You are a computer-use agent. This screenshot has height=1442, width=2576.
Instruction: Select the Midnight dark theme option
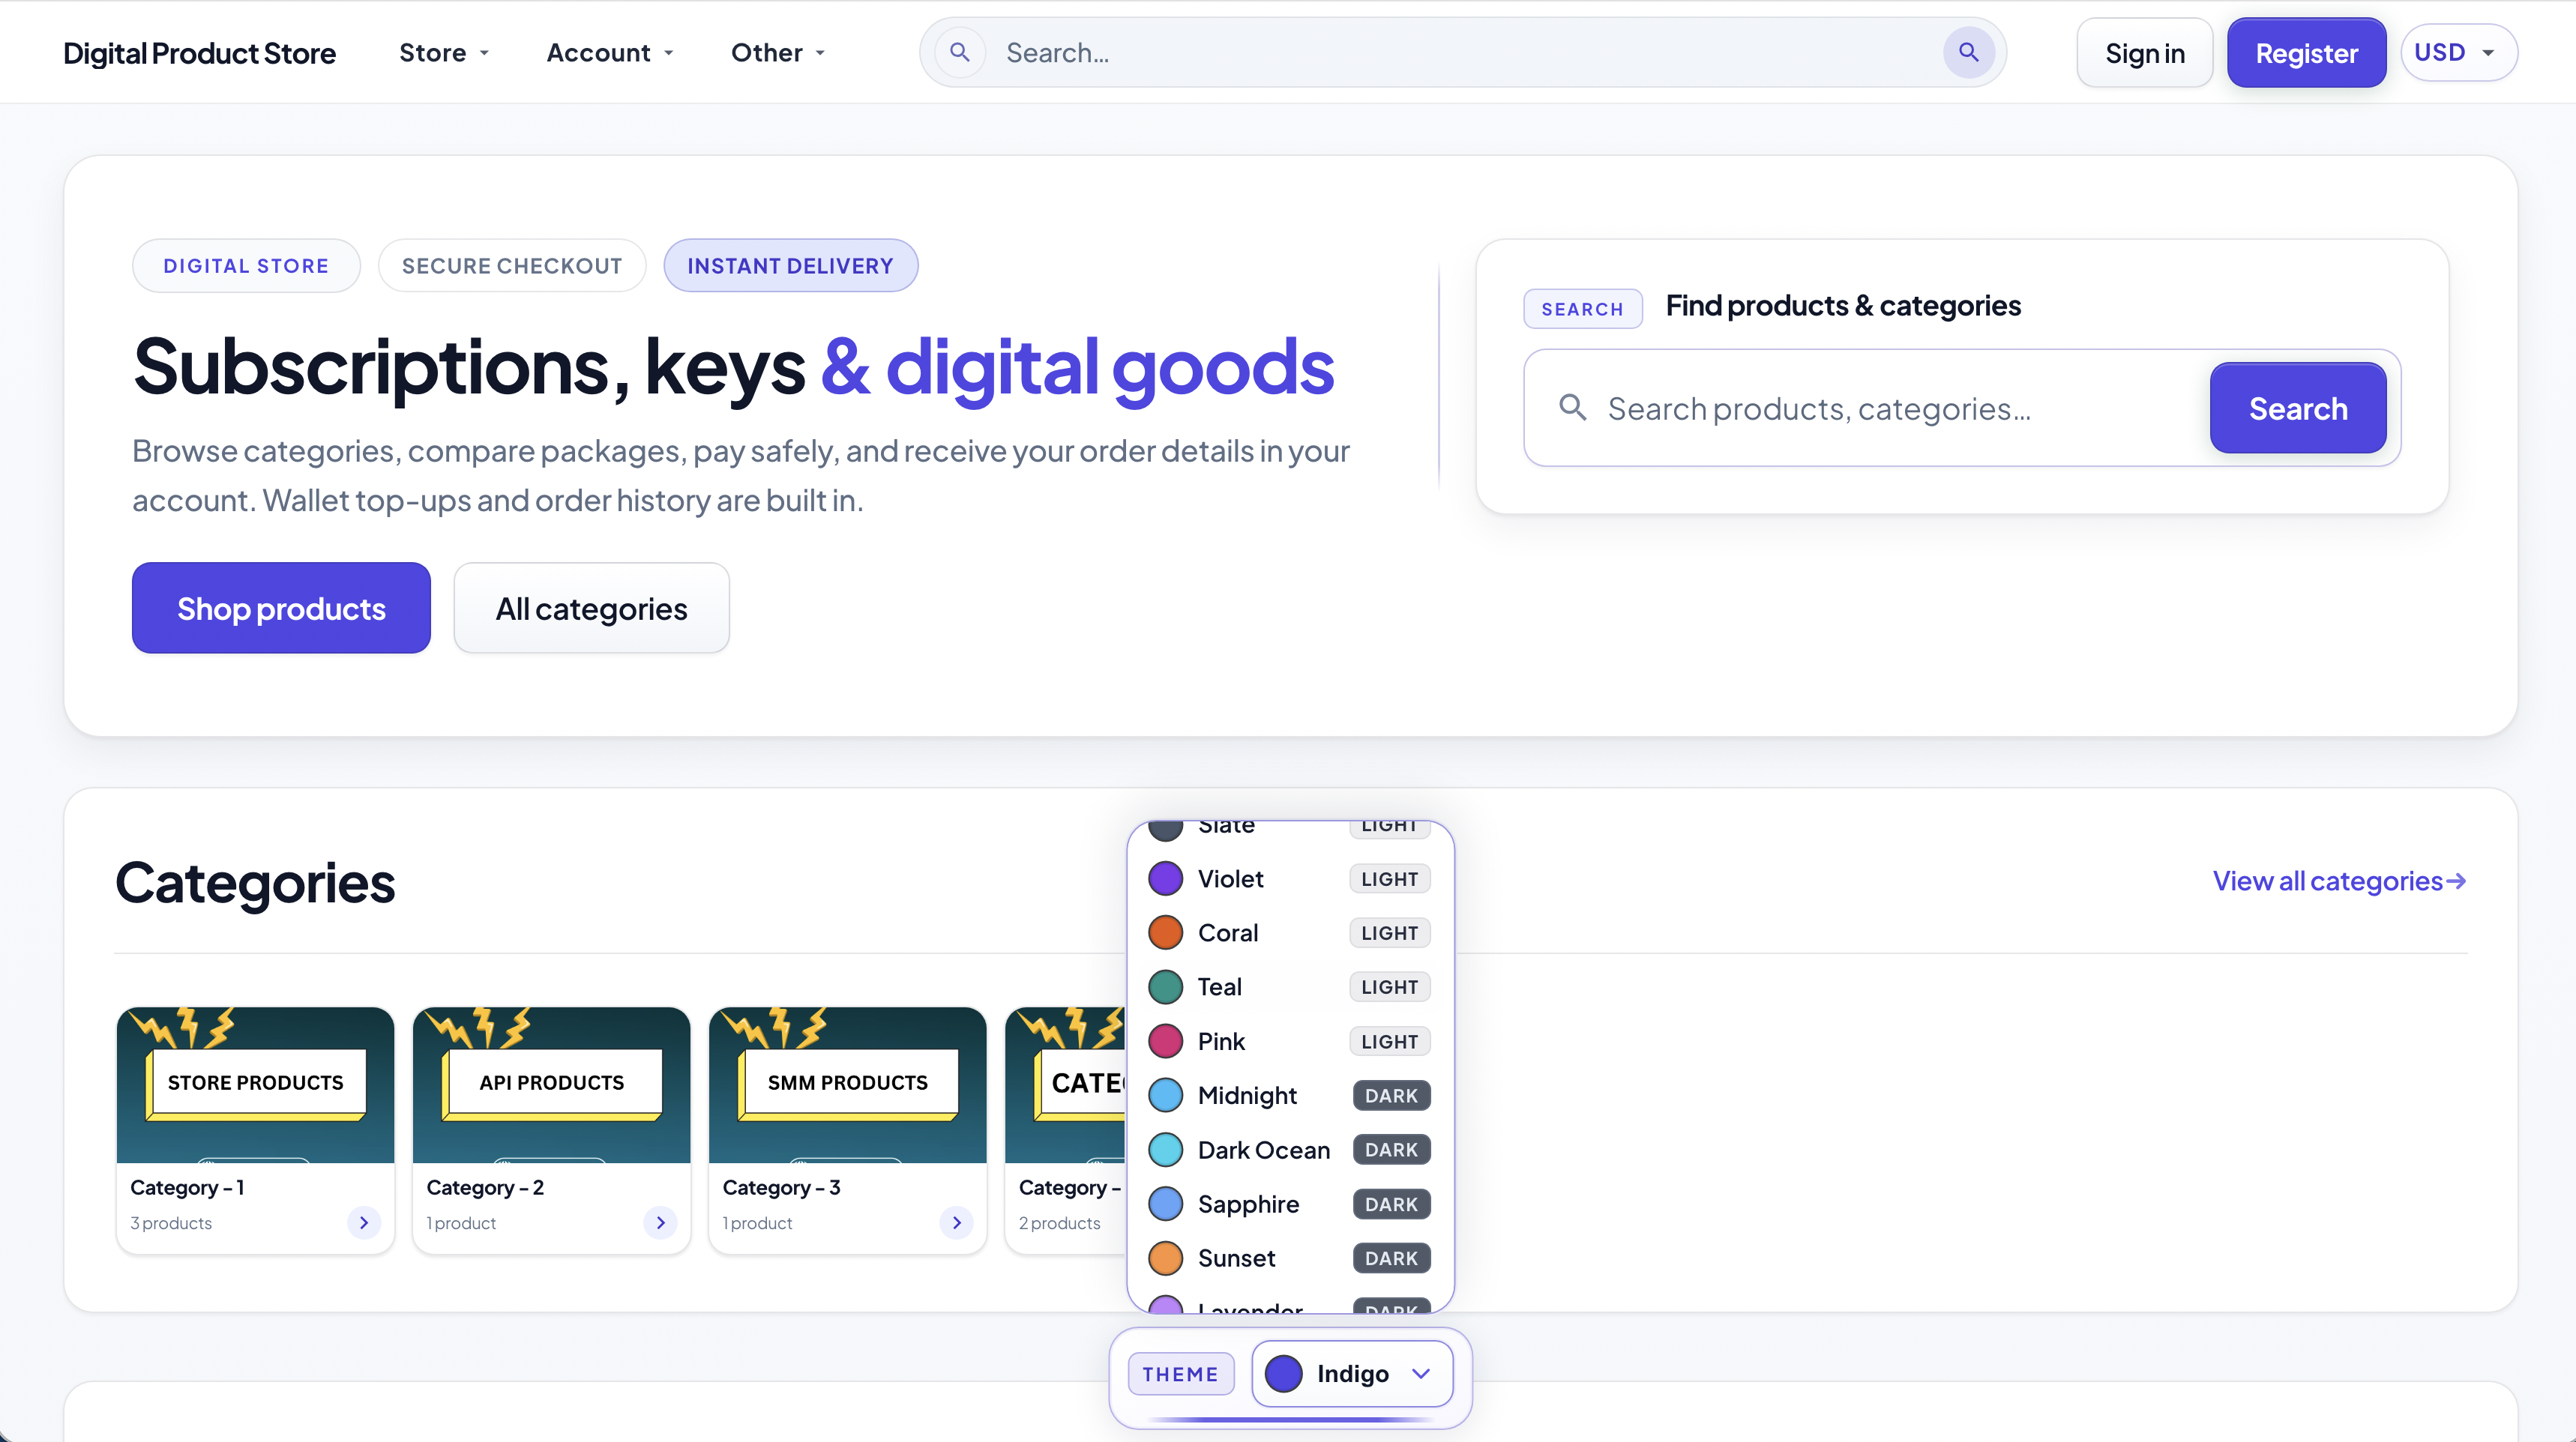[1290, 1096]
